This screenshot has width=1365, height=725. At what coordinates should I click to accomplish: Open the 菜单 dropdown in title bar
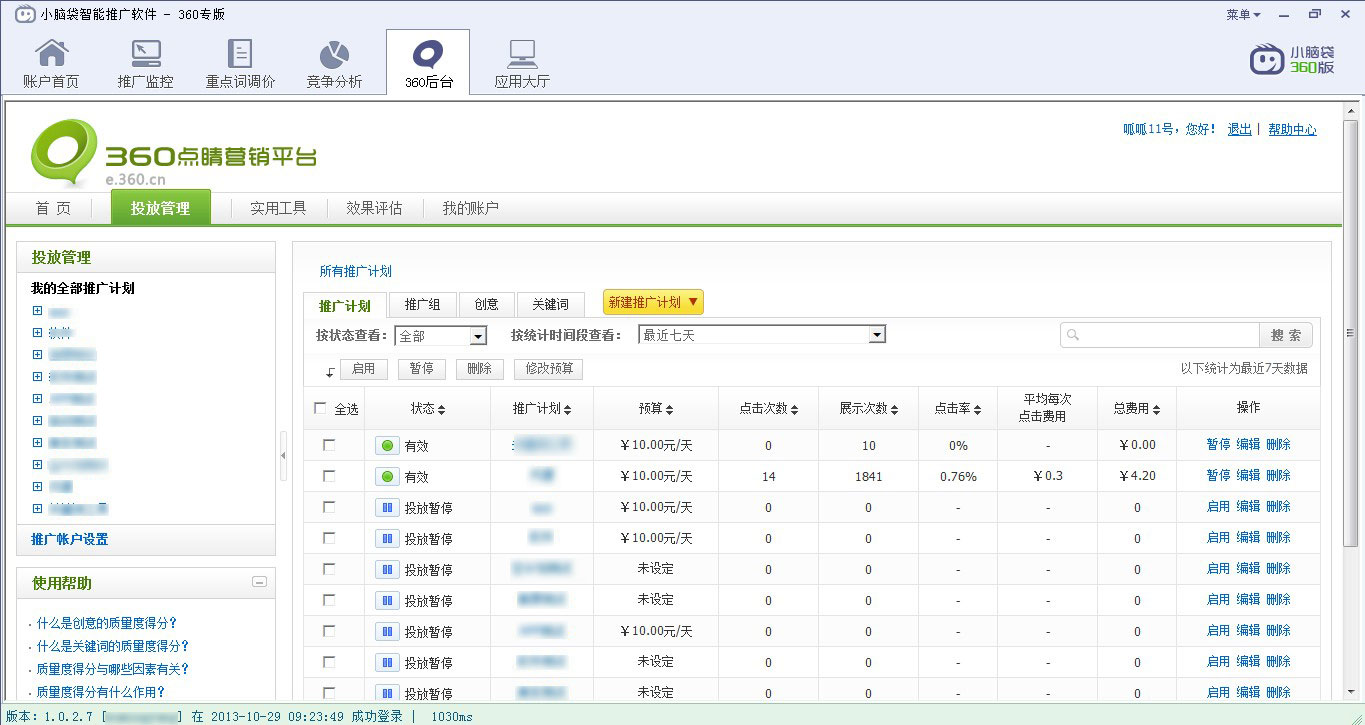1243,14
